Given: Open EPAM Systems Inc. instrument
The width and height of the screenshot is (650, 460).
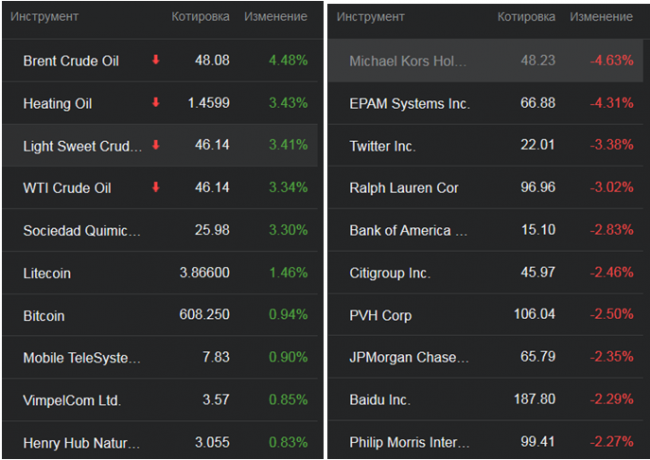Looking at the screenshot, I should 409,103.
